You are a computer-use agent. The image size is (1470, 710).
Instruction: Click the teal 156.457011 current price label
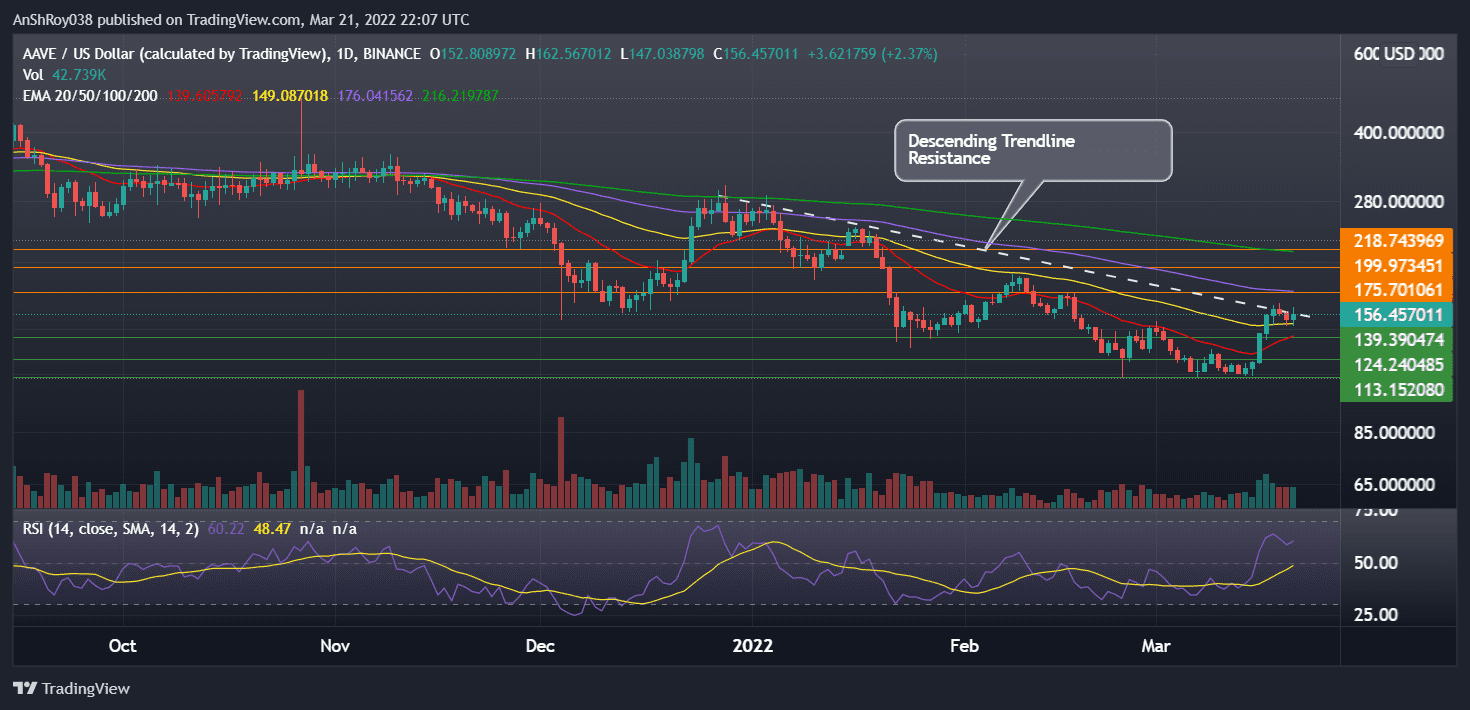(1396, 314)
